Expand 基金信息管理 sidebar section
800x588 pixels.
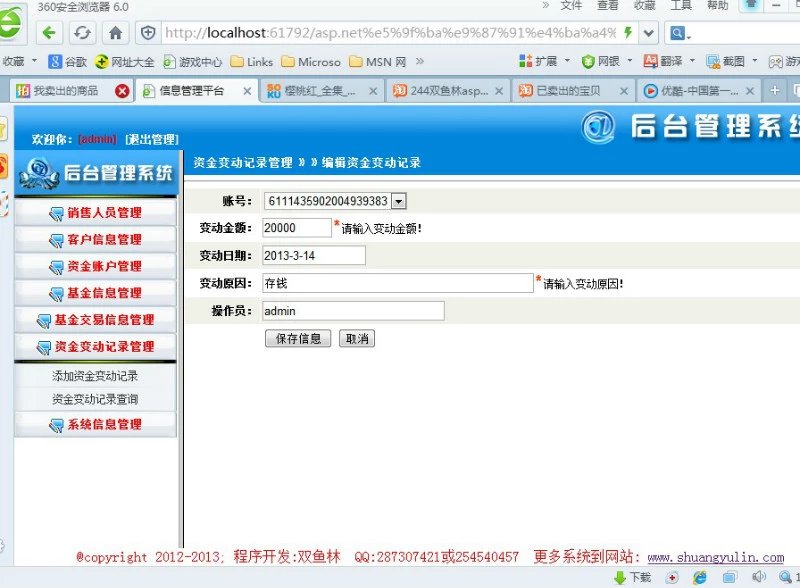(x=95, y=293)
